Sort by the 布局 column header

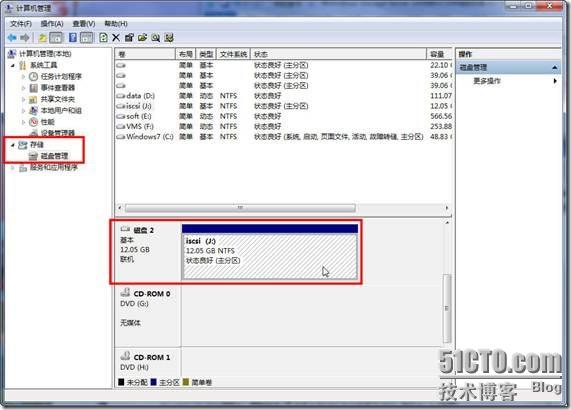pyautogui.click(x=186, y=54)
